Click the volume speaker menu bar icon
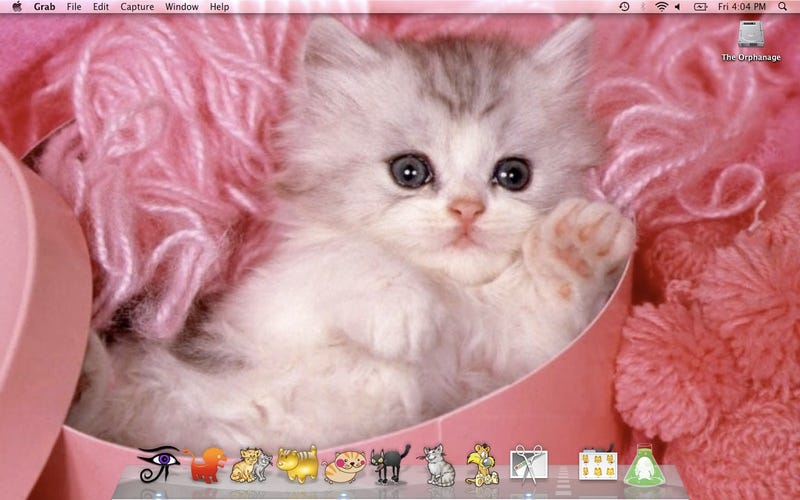 (x=678, y=7)
